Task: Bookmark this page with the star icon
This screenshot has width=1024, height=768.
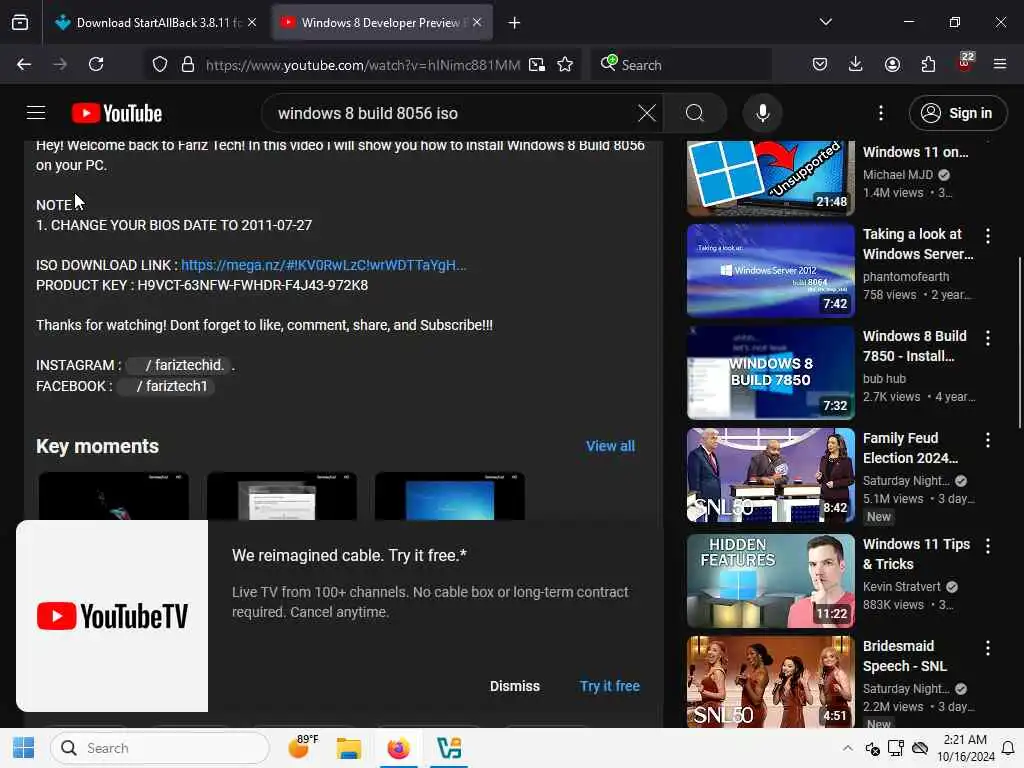Action: (565, 65)
